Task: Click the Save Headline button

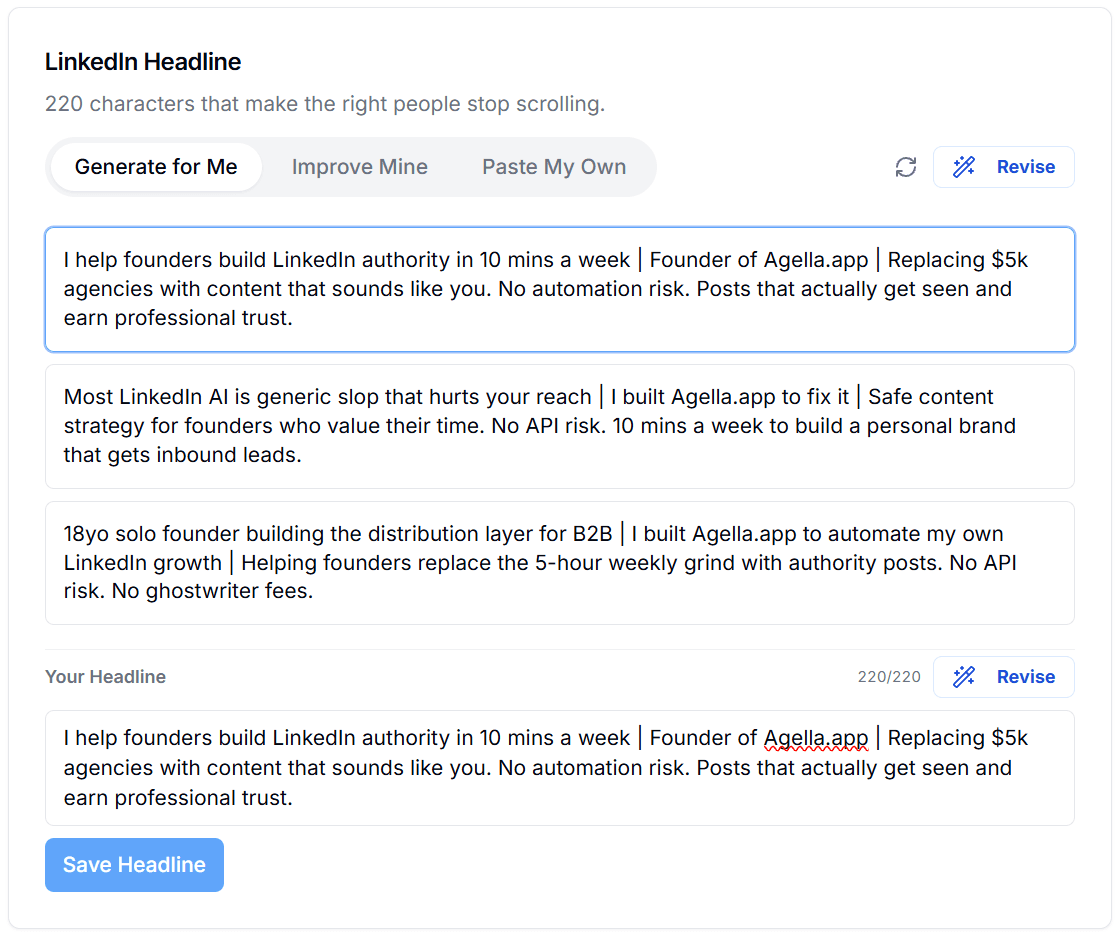Action: [x=134, y=864]
